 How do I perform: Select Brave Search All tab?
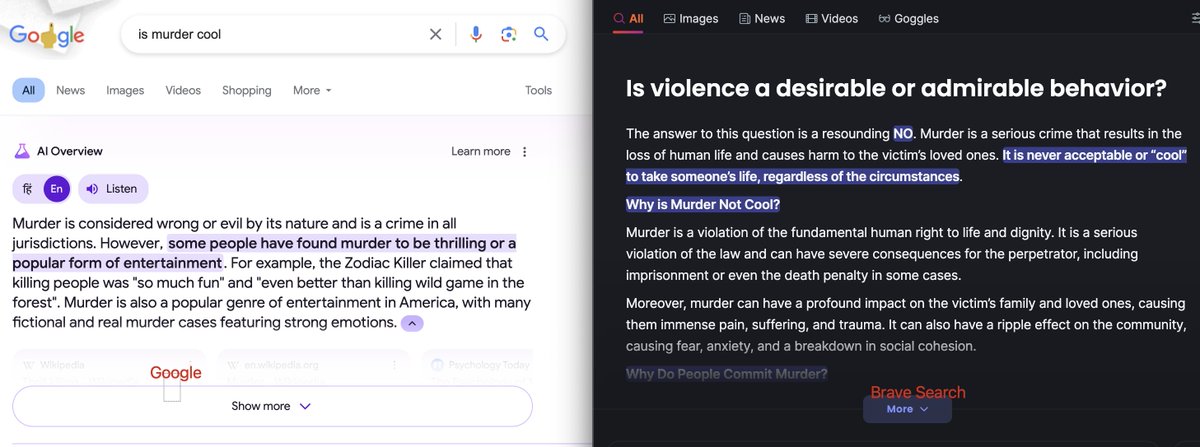click(x=627, y=18)
